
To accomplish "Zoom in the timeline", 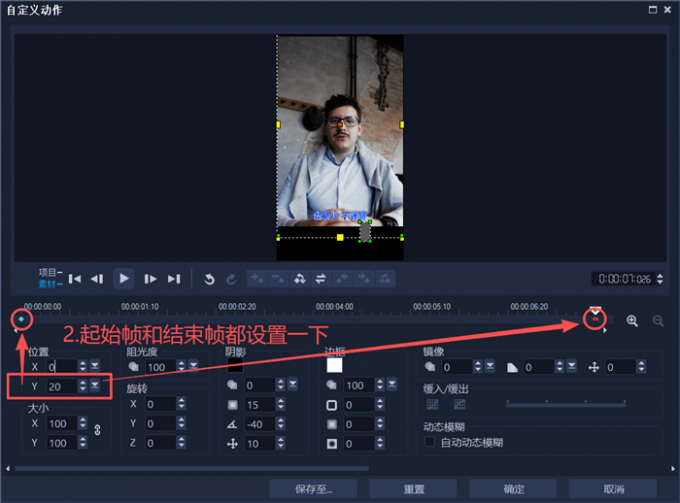I will tap(632, 321).
